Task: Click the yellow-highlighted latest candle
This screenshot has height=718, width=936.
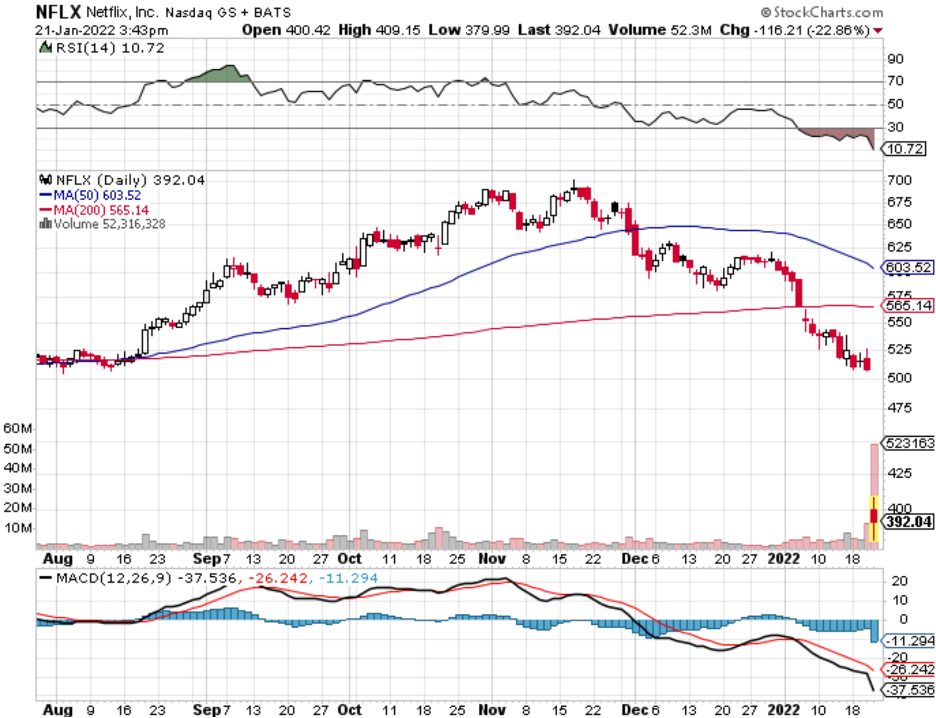Action: [x=873, y=516]
